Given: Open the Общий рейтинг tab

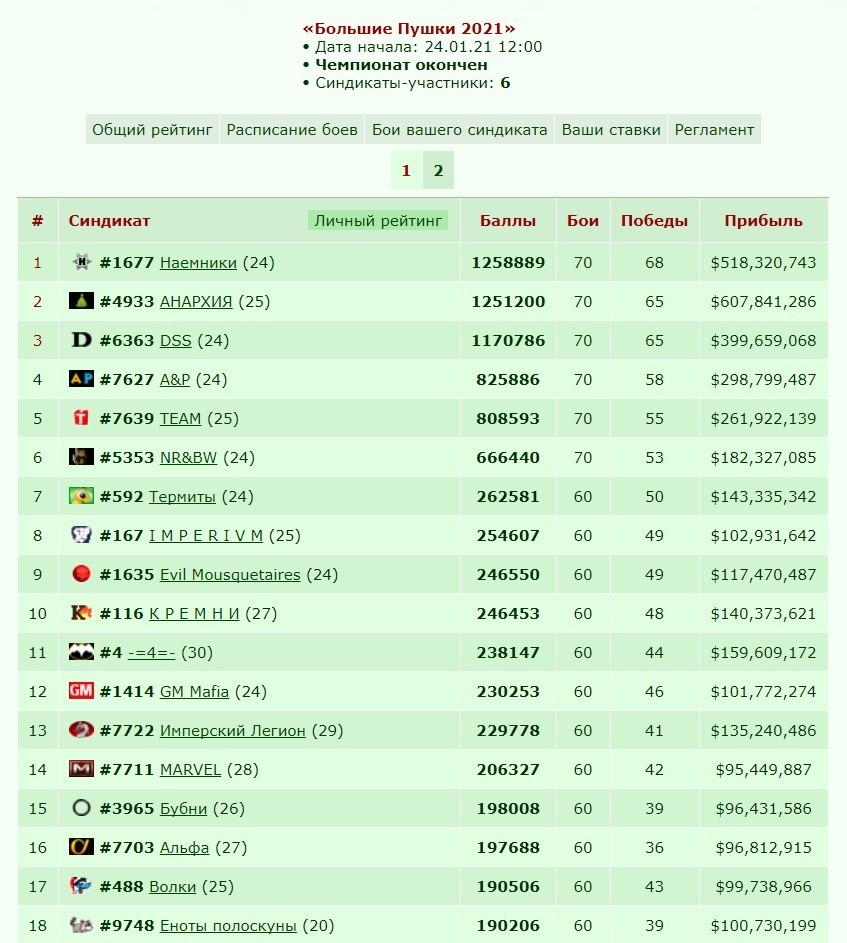Looking at the screenshot, I should (x=152, y=129).
